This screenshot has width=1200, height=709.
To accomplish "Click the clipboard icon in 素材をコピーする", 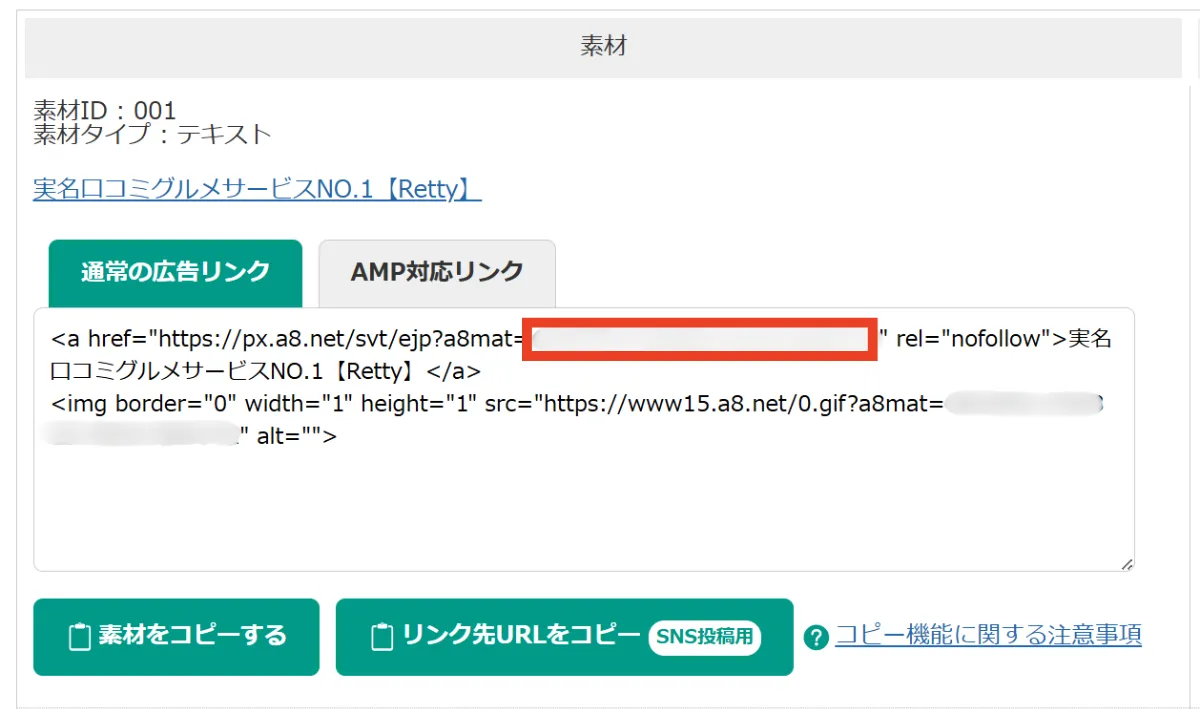I will click(79, 637).
